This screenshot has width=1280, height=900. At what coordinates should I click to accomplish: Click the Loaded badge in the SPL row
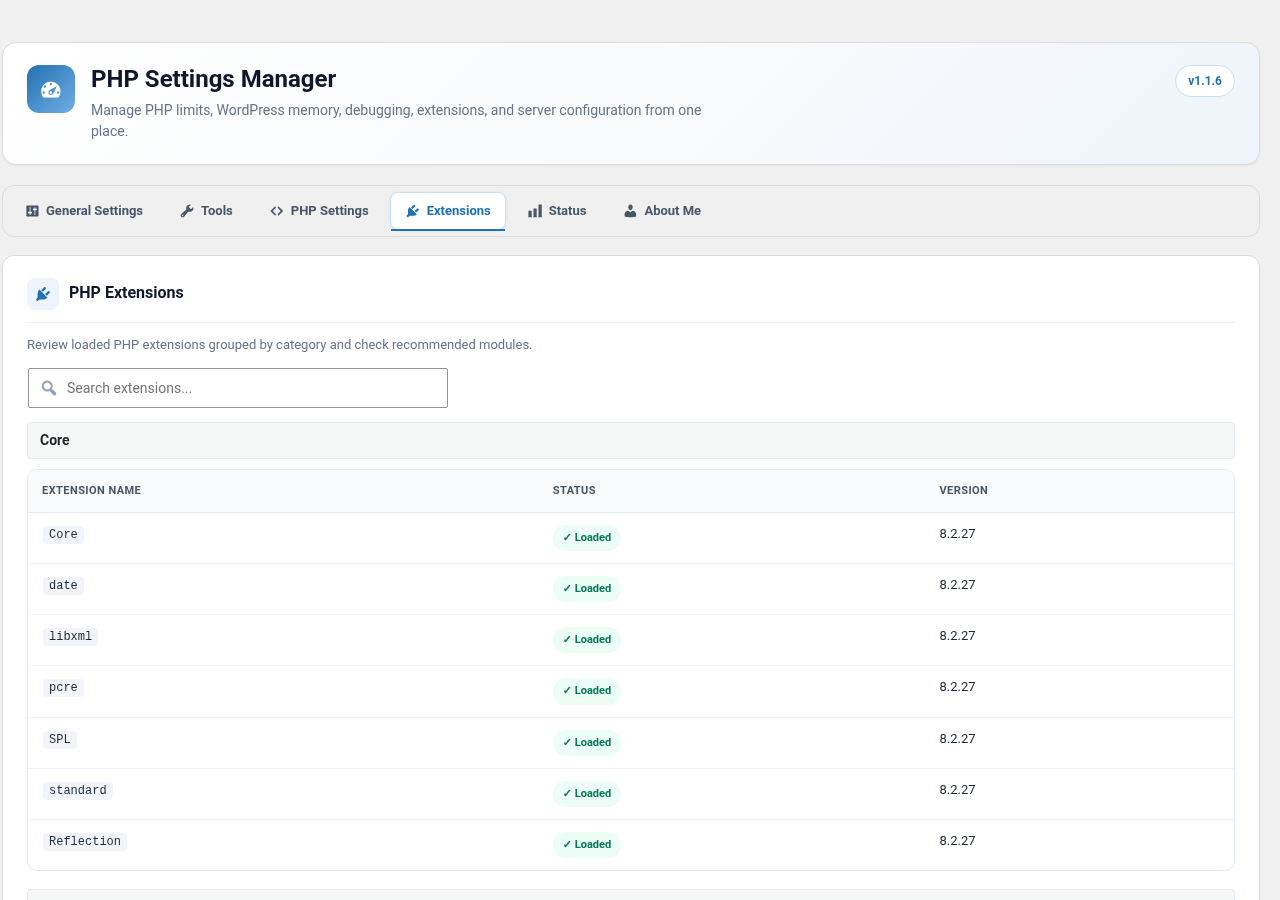(587, 743)
